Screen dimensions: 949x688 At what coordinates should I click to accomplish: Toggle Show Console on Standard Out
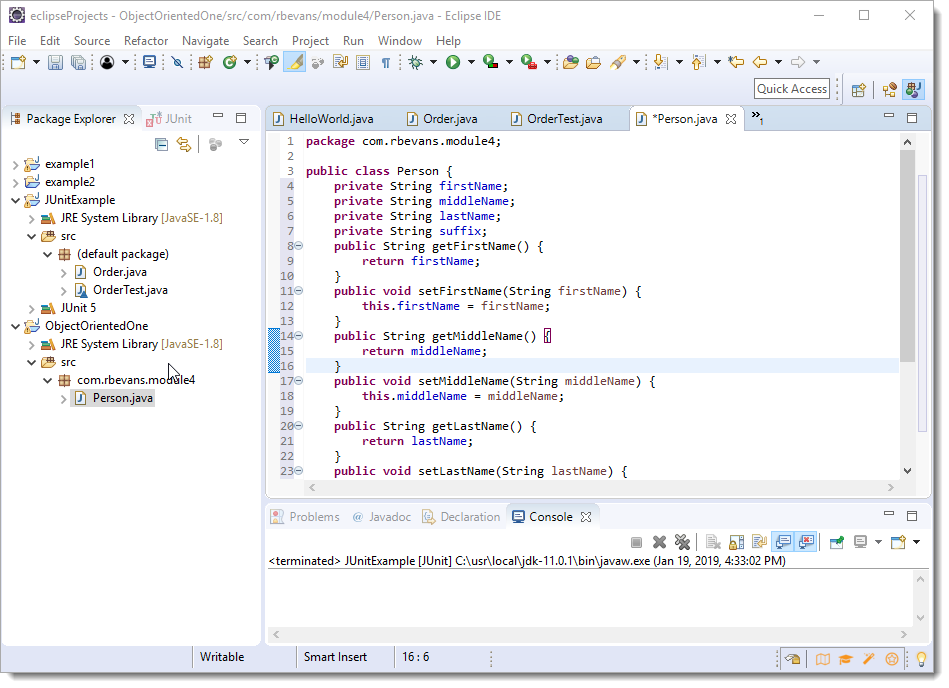click(x=783, y=542)
